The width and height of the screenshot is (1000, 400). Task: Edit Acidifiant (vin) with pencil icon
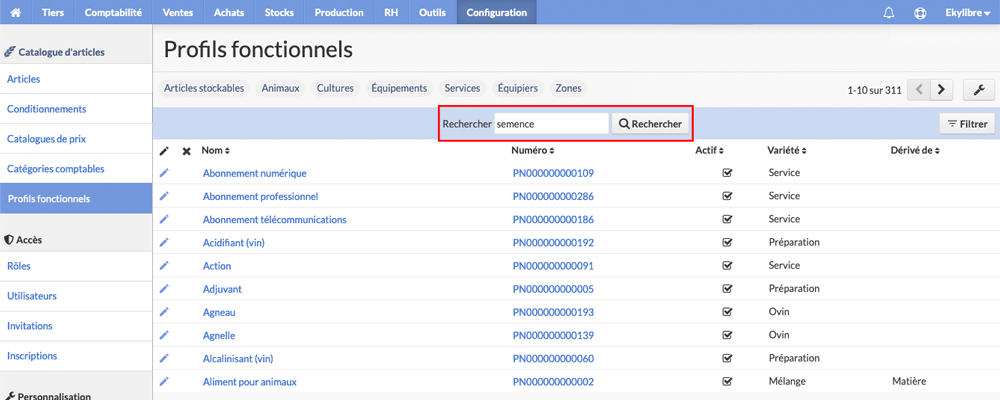point(164,242)
